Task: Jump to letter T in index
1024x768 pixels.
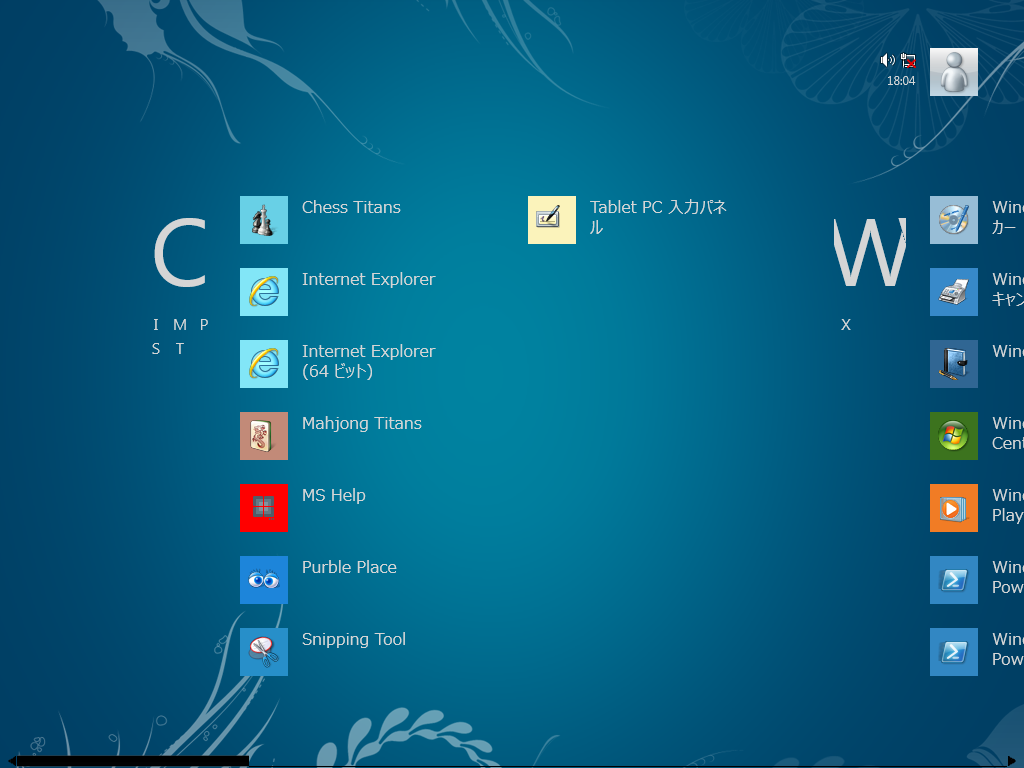Action: pos(180,349)
